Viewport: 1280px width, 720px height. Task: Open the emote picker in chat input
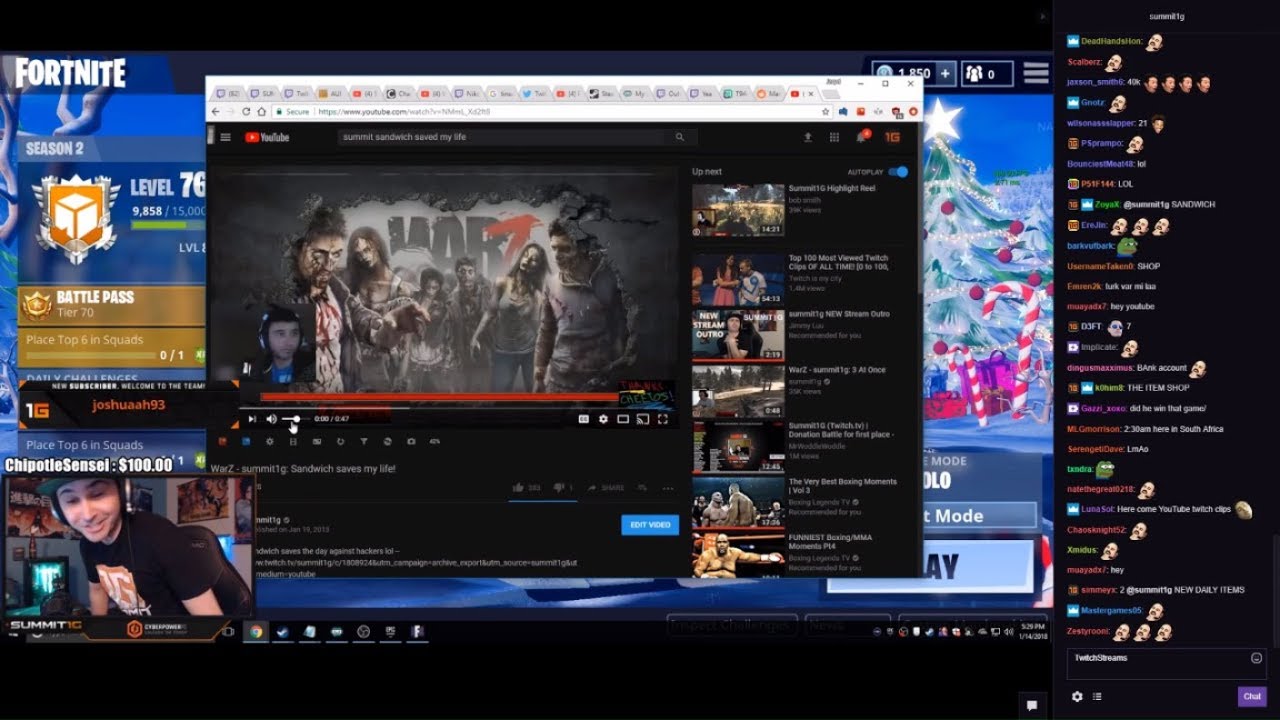1256,658
